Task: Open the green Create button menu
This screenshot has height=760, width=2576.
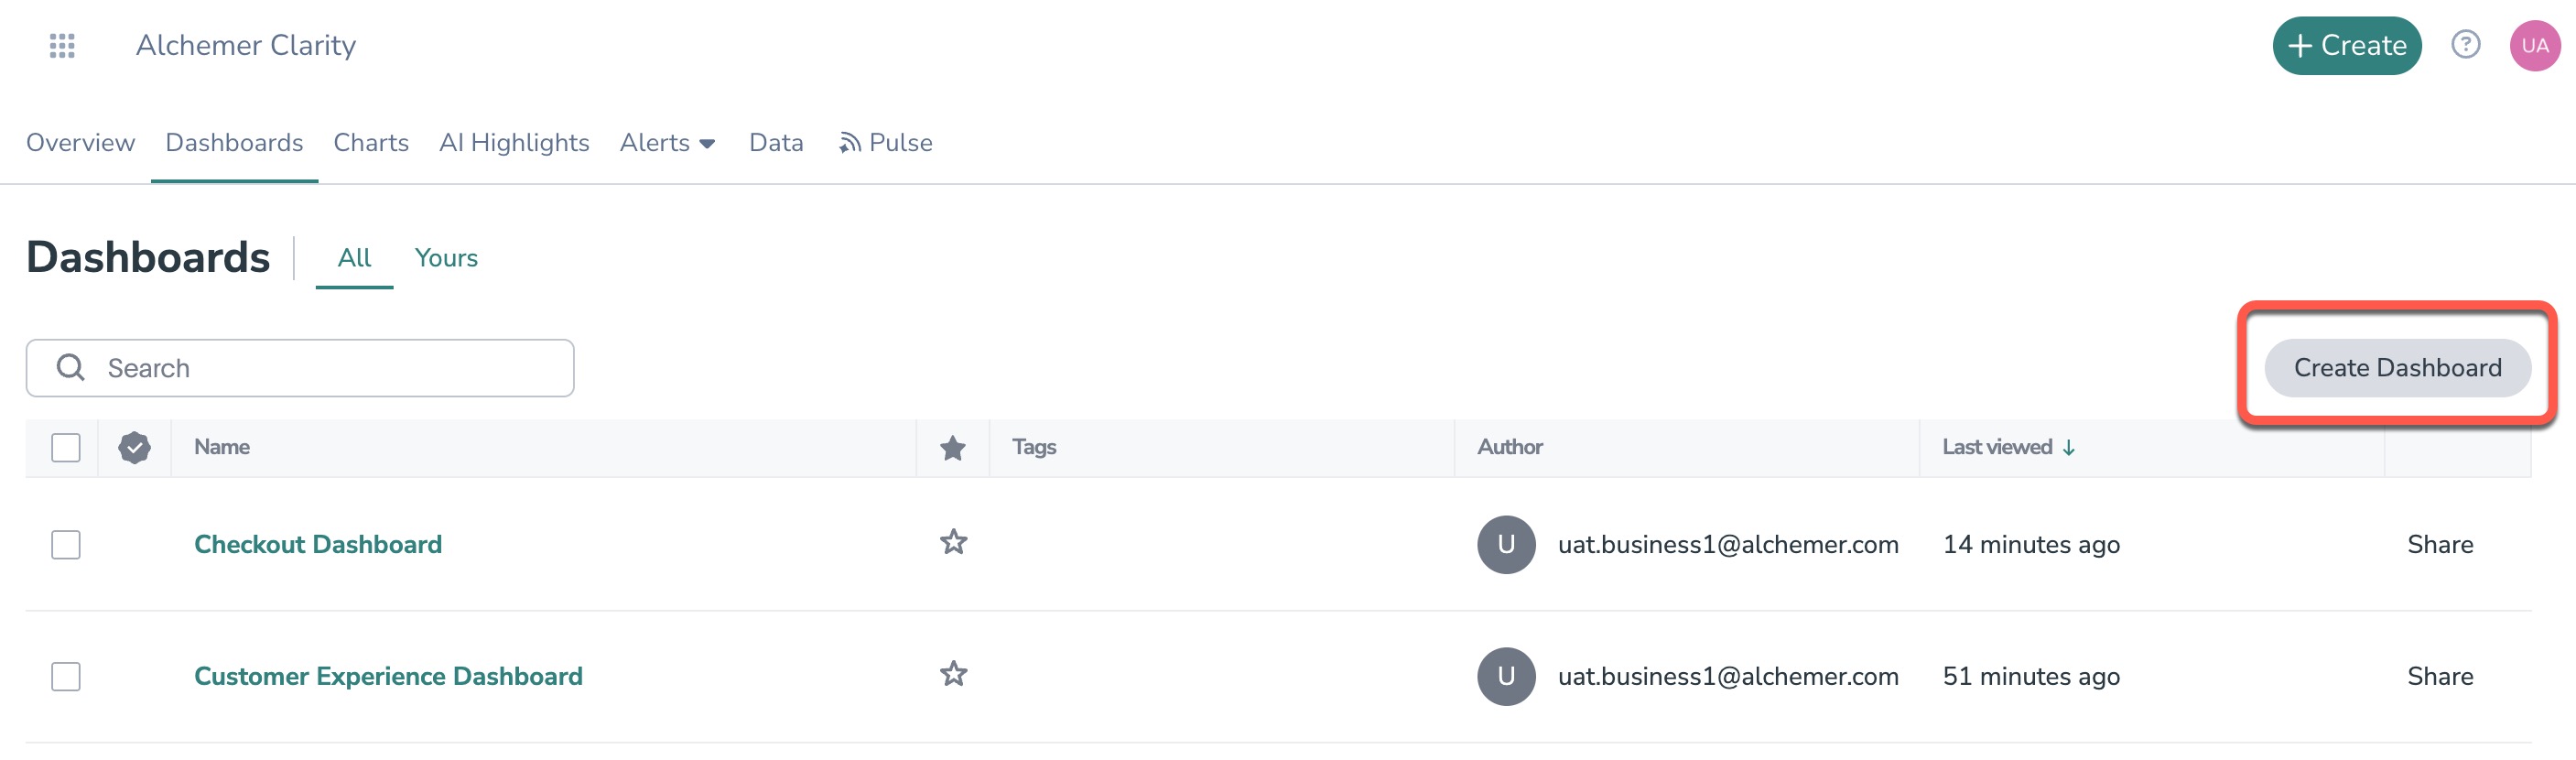Action: pyautogui.click(x=2346, y=45)
